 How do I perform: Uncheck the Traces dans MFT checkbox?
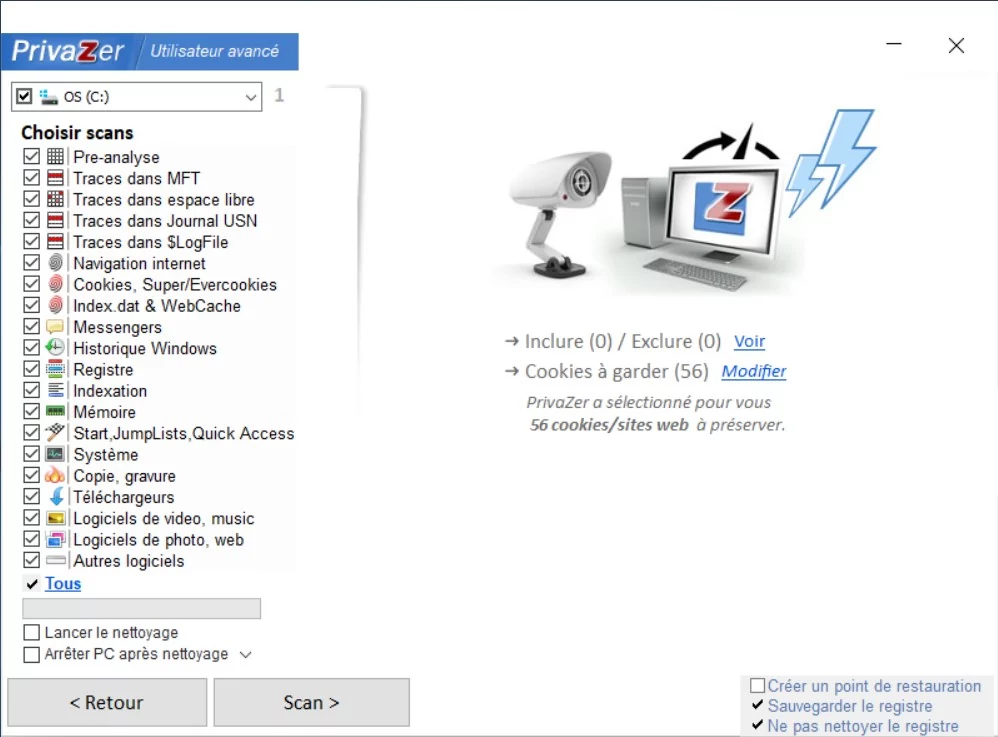coord(31,178)
